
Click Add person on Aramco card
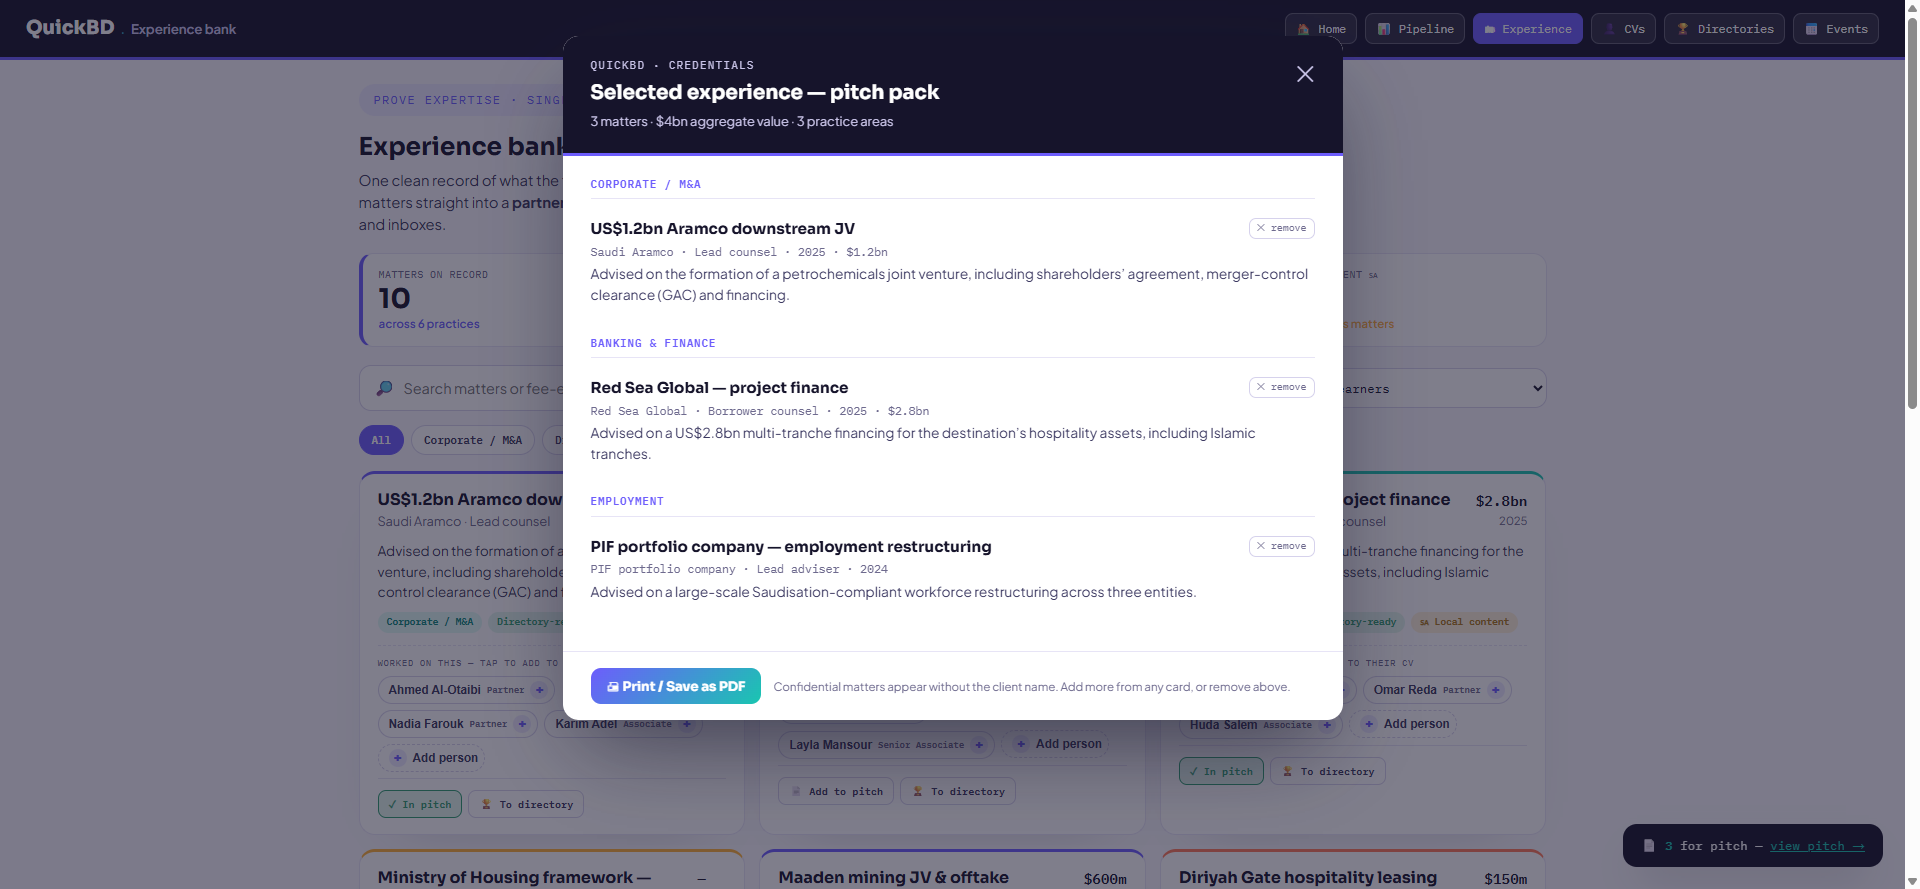coord(433,758)
